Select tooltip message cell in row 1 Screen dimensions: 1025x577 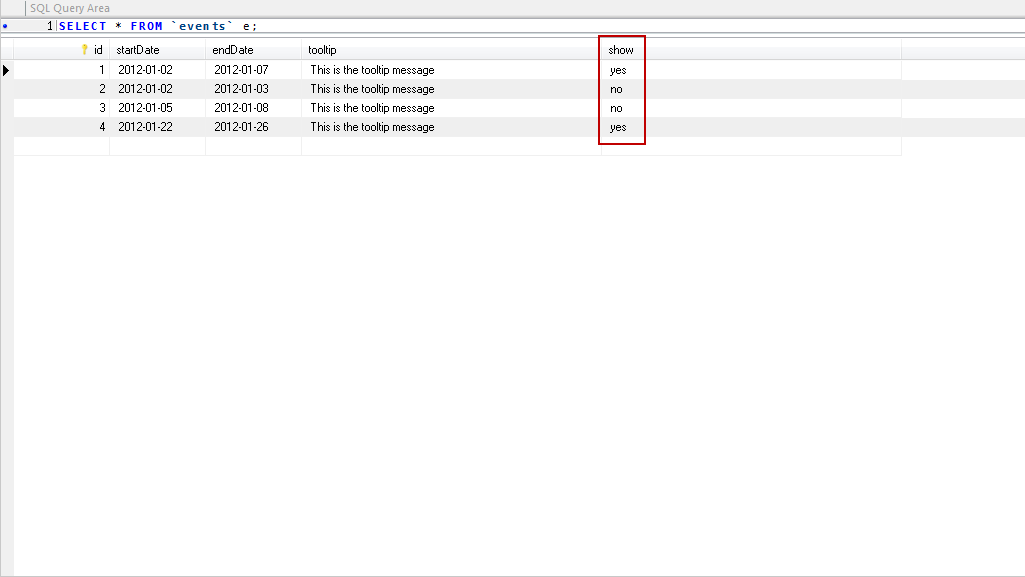451,70
